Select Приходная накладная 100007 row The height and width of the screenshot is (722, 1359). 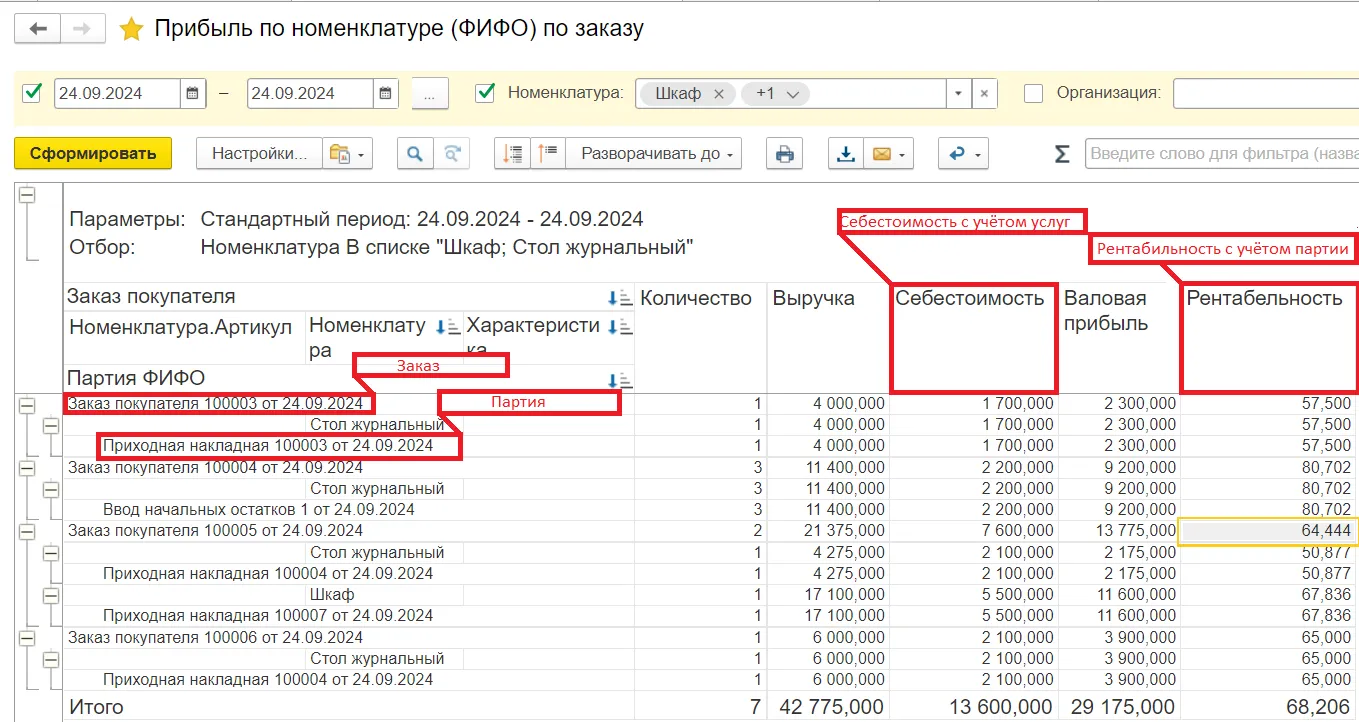coord(267,616)
